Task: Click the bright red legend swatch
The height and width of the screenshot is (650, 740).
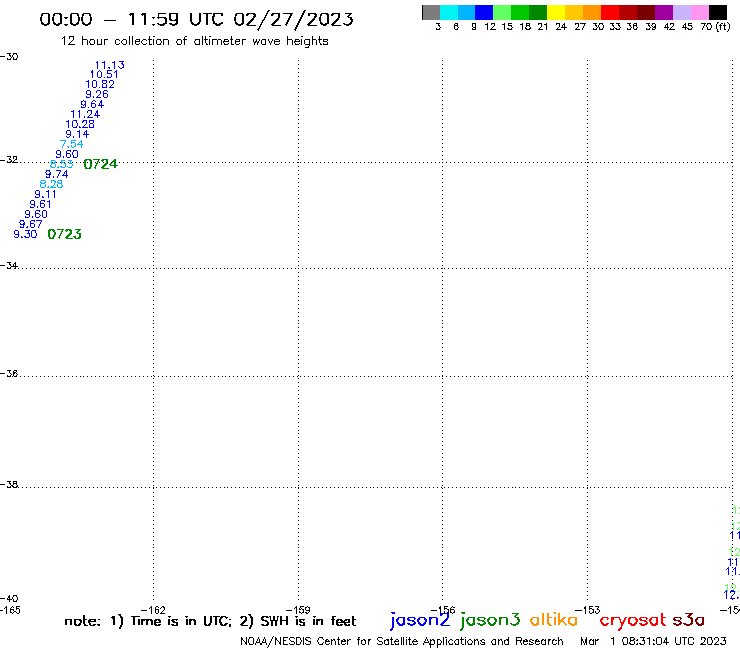Action: tap(610, 12)
